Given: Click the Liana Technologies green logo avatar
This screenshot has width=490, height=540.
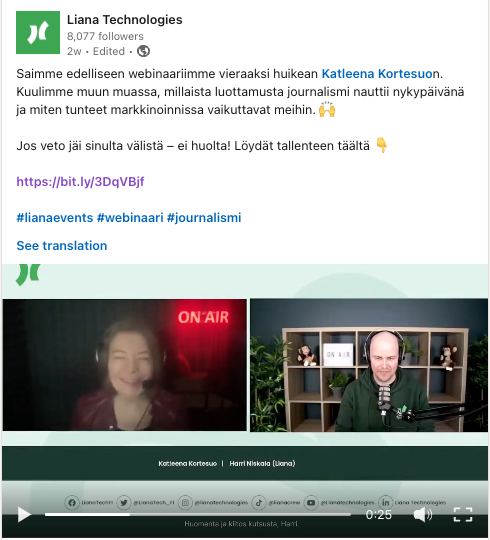Looking at the screenshot, I should tap(38, 32).
